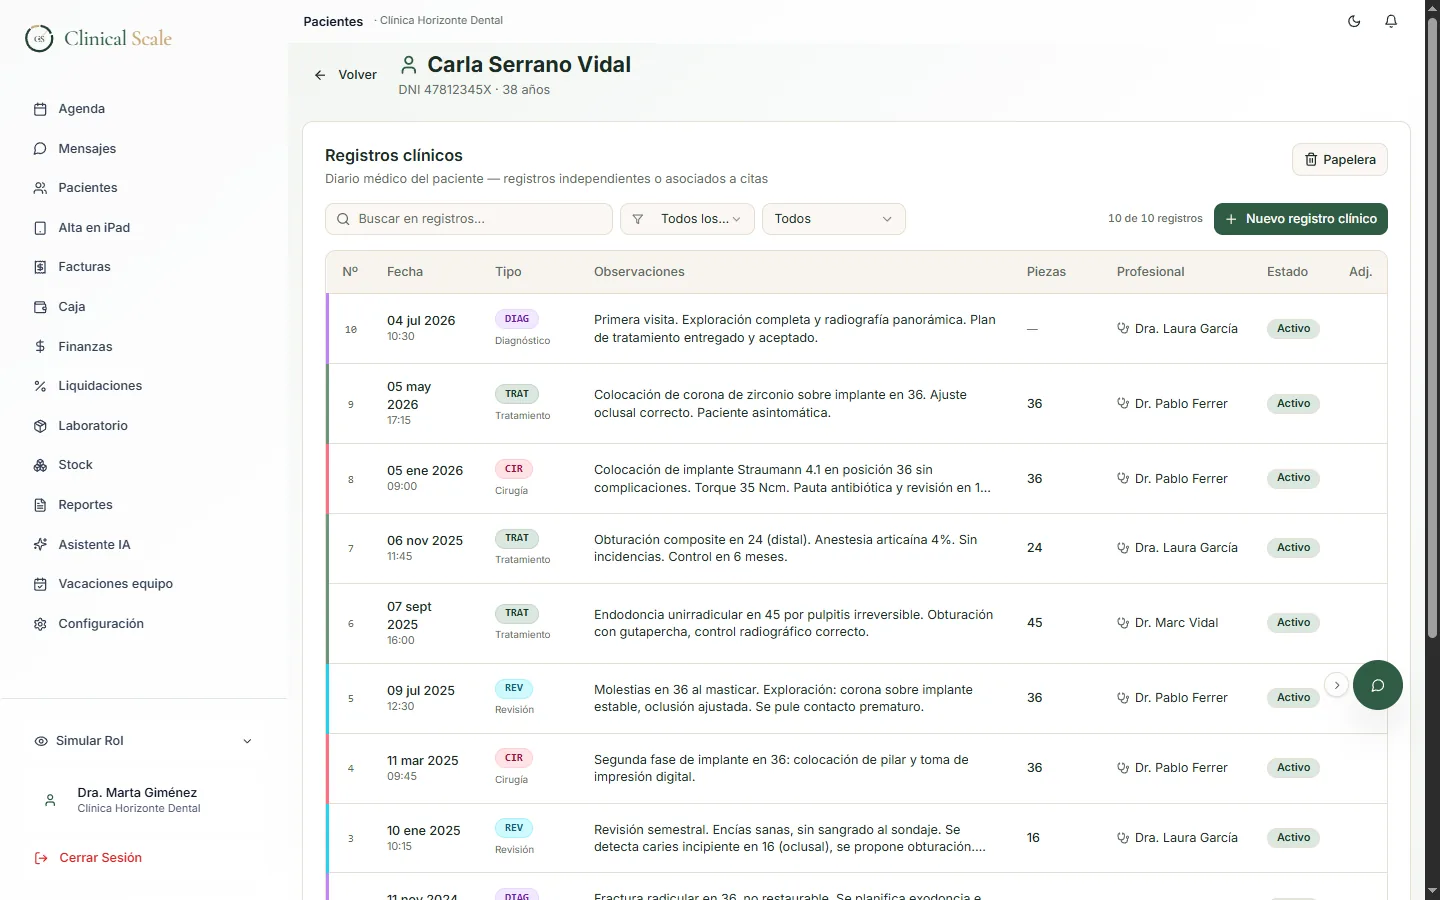Click the Alta en iPad tablet icon
The image size is (1440, 900).
[x=40, y=228]
